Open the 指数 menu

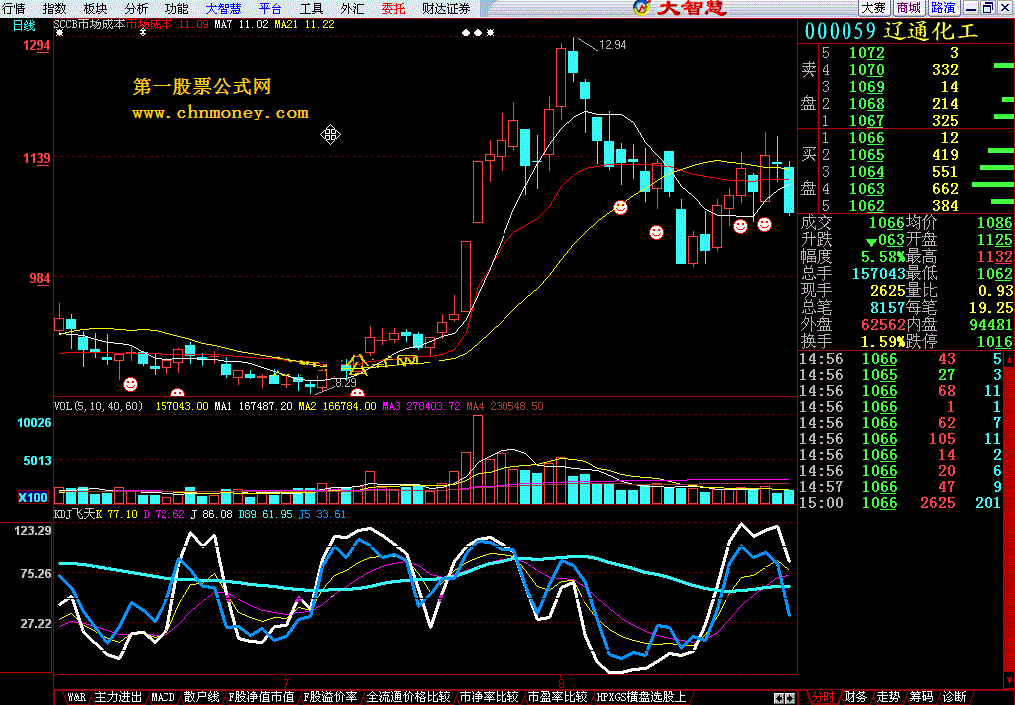tap(54, 8)
